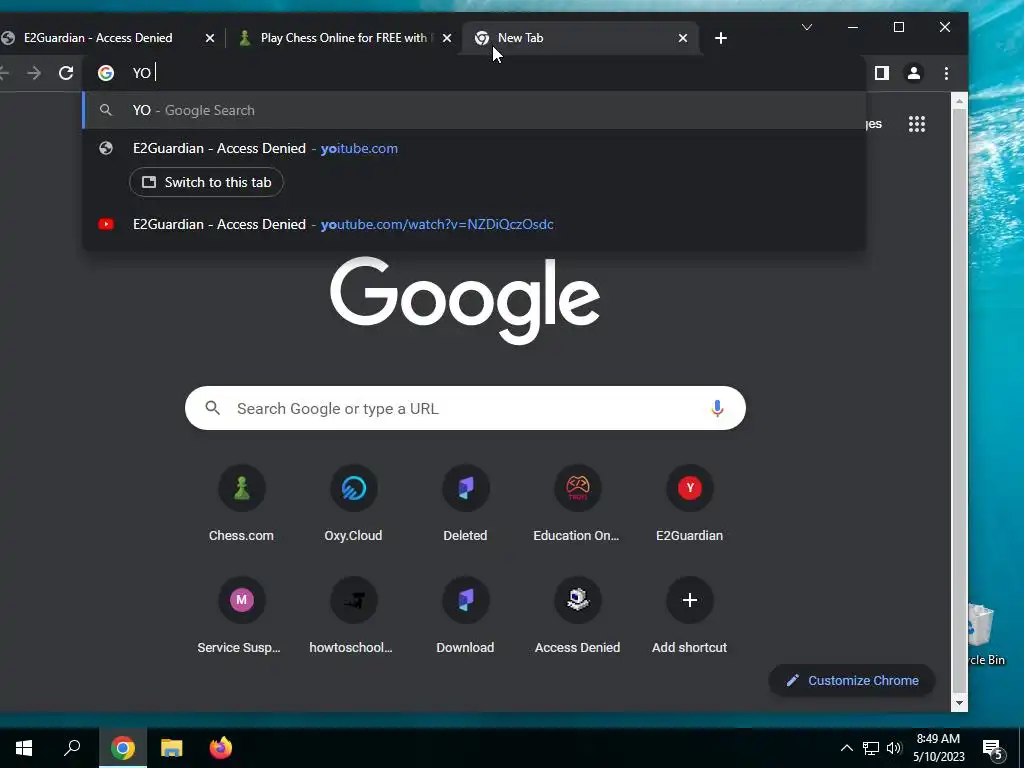
Task: Open the Deleted shortcut
Action: pos(465,504)
